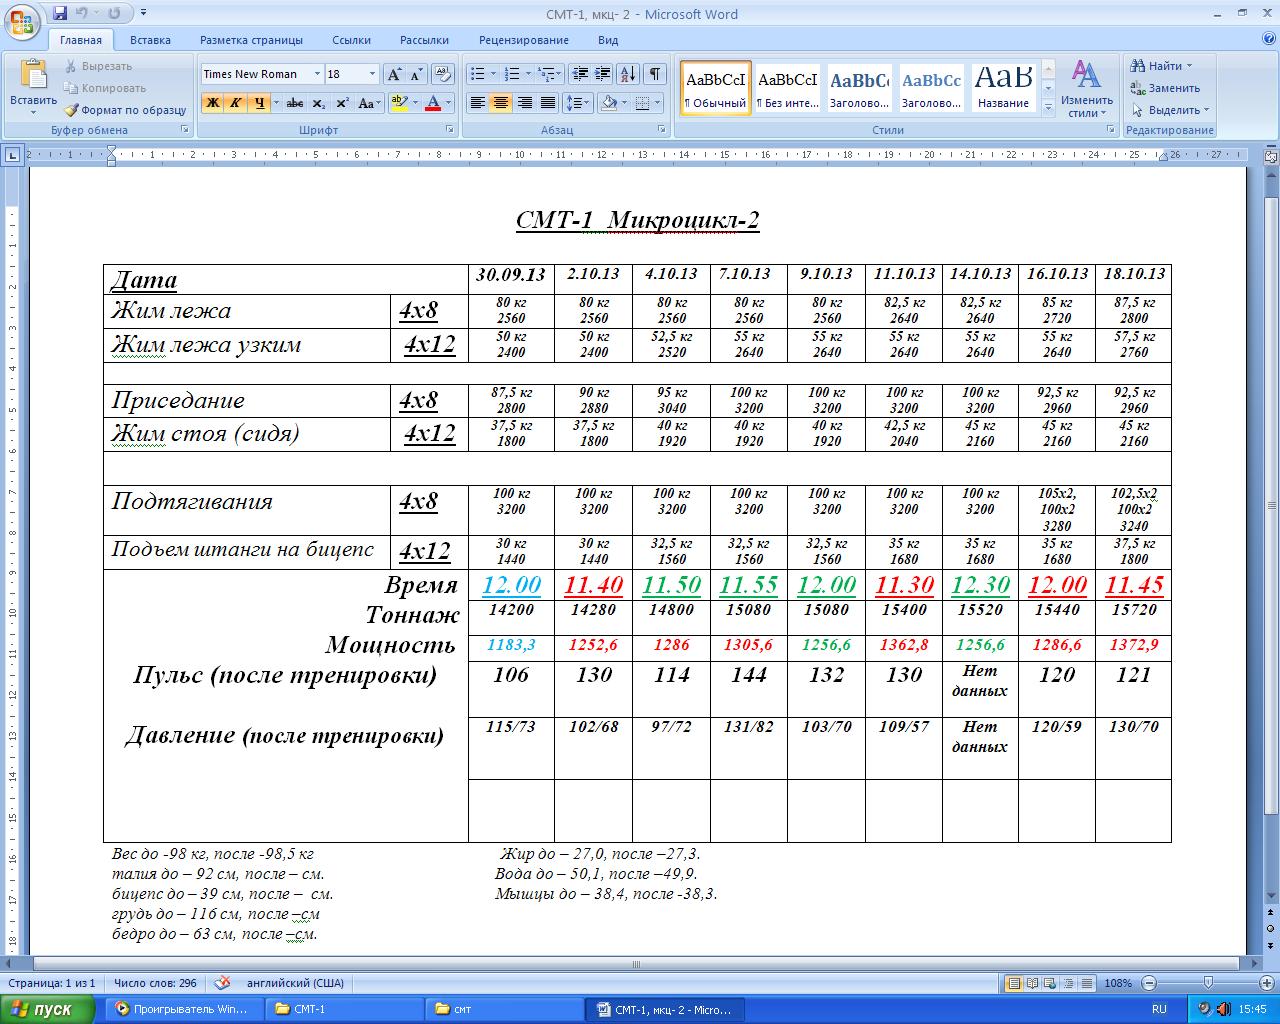1280x1024 pixels.
Task: Click the Subscript icon
Action: (x=319, y=103)
